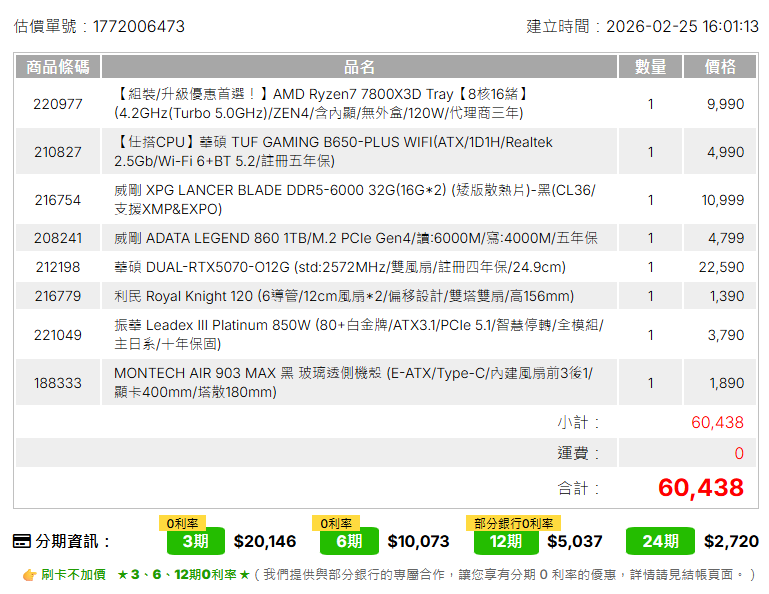Image resolution: width=769 pixels, height=594 pixels.
Task: Click the price 10,999
Action: 723,200
